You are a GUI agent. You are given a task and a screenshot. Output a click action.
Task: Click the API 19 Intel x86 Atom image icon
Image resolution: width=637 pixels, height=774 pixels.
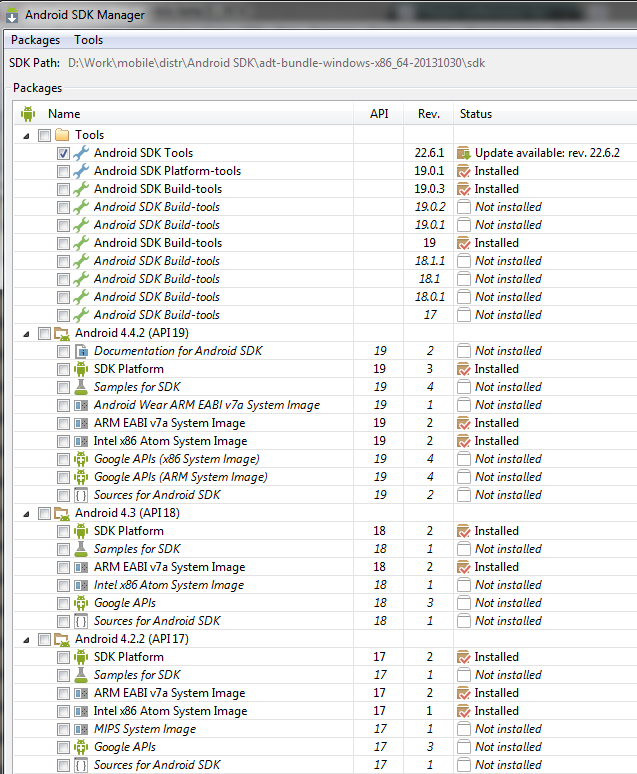point(81,441)
